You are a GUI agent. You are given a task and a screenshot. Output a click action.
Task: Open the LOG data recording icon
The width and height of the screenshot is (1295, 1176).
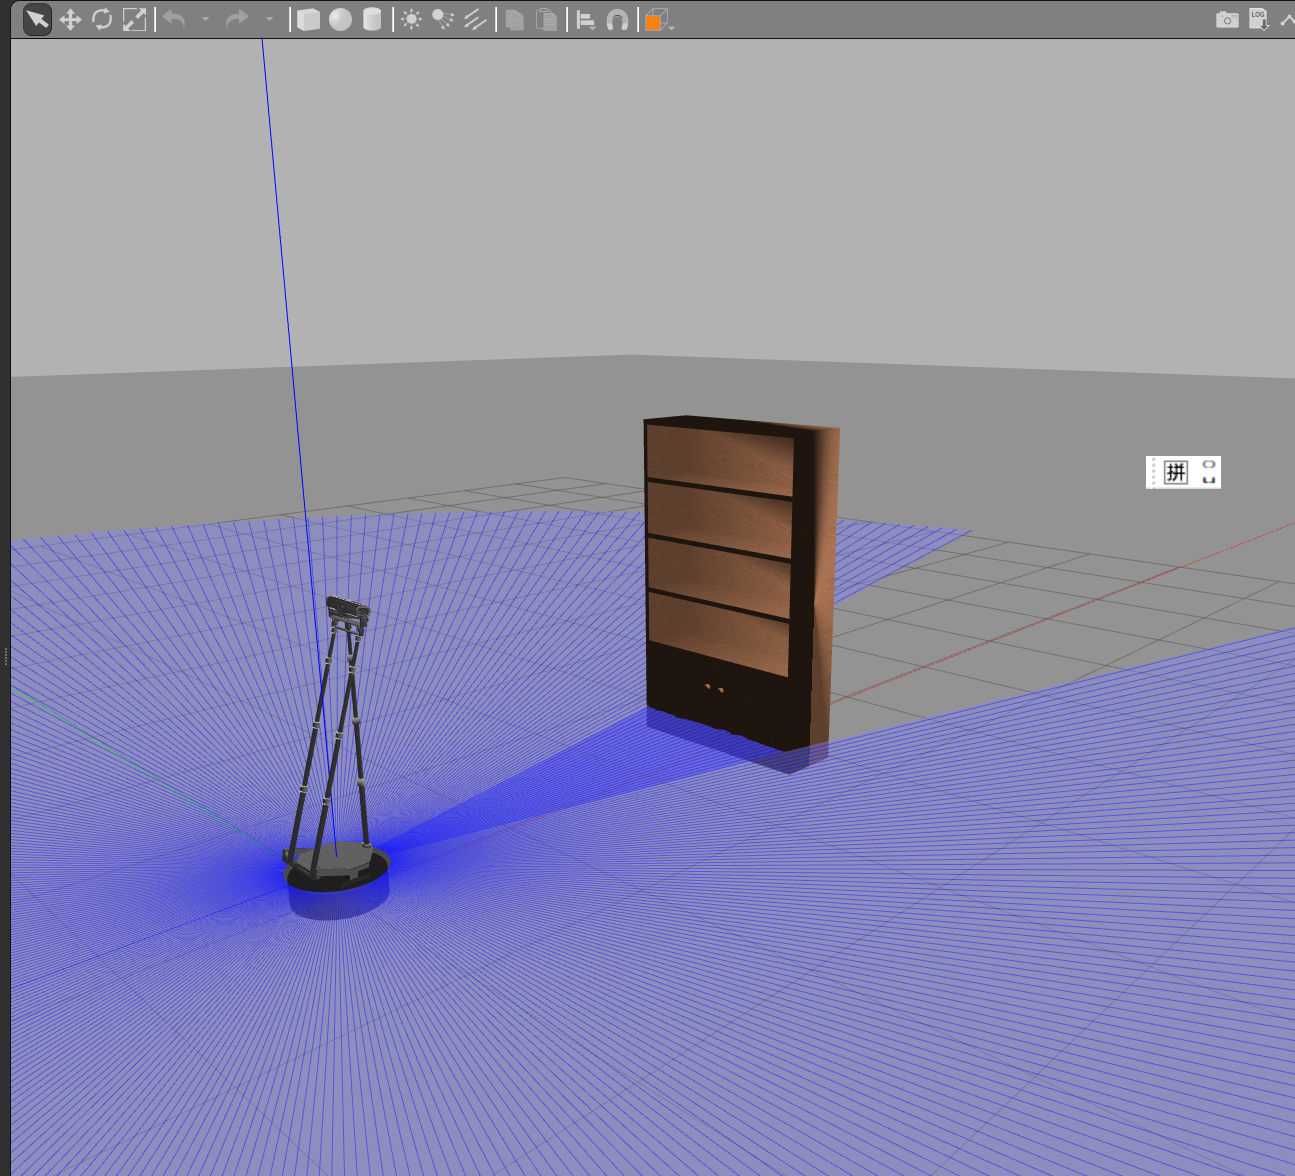1259,20
